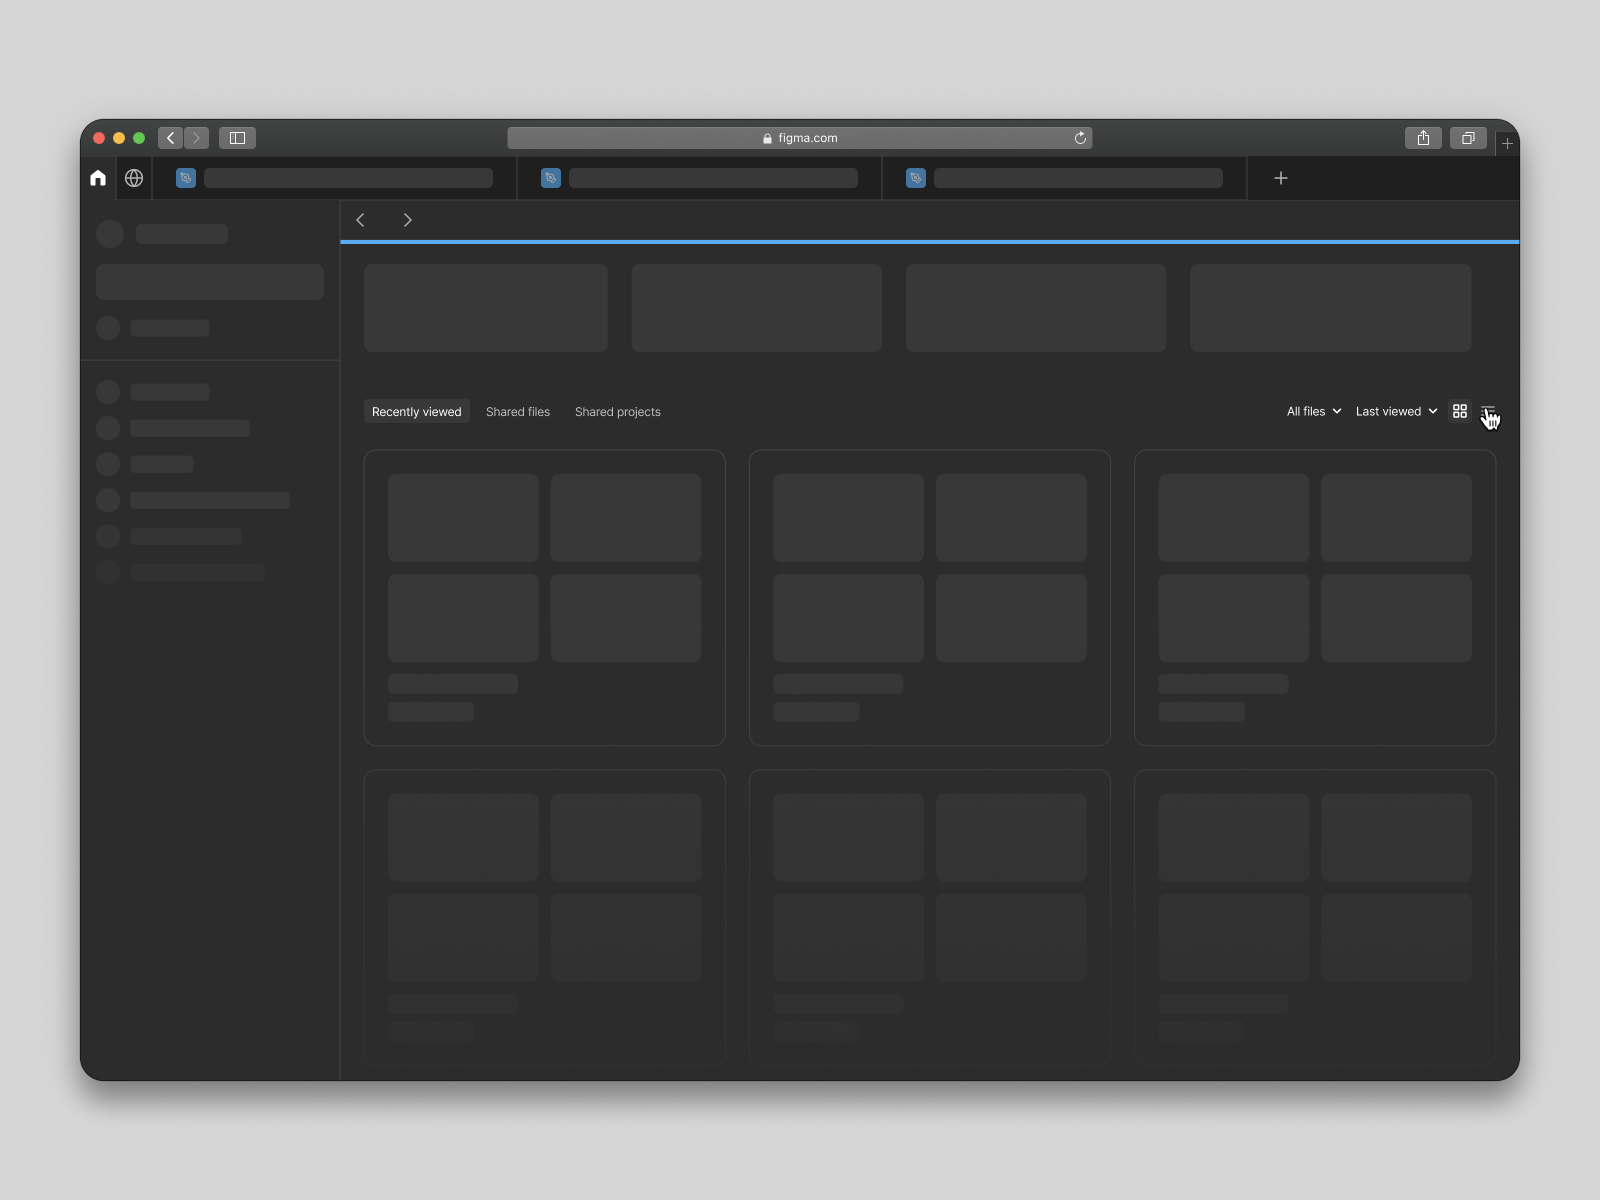The width and height of the screenshot is (1600, 1200).
Task: Switch to the Shared files tab
Action: [518, 411]
